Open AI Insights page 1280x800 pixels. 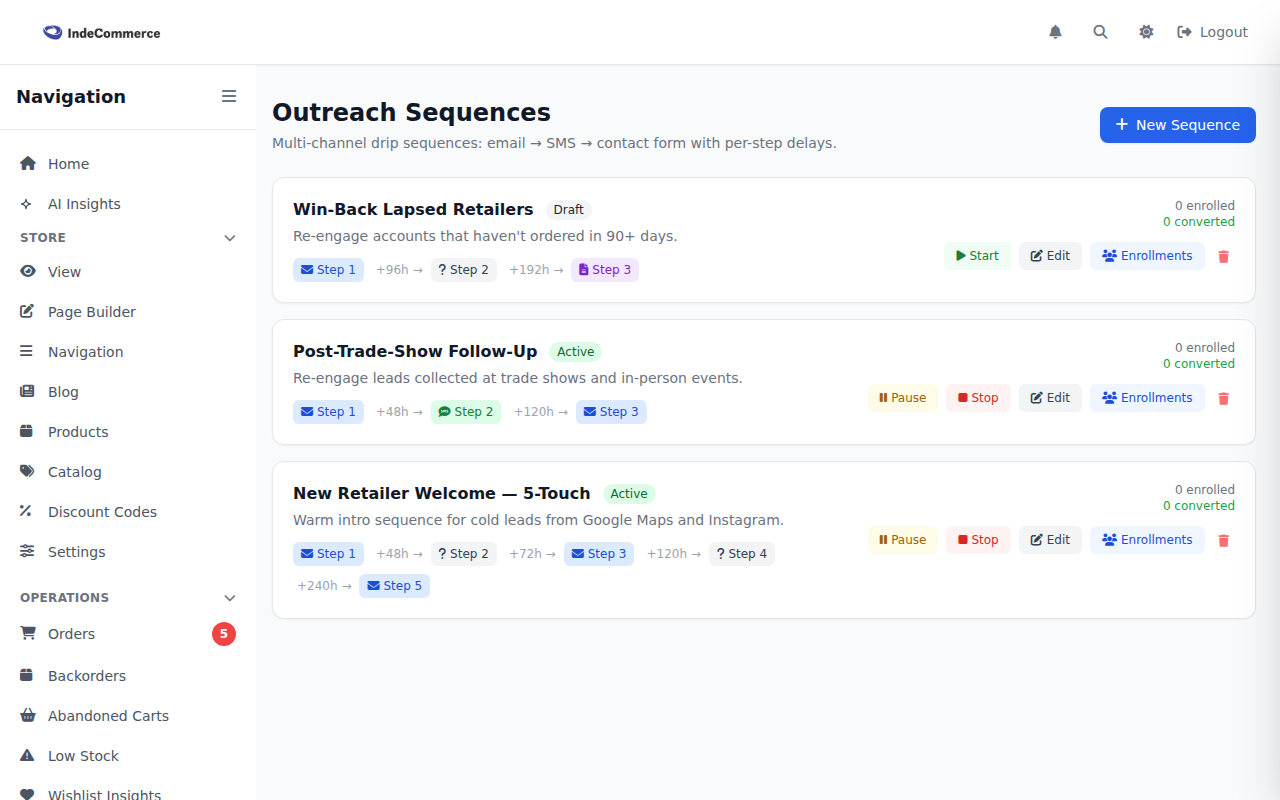[128, 204]
